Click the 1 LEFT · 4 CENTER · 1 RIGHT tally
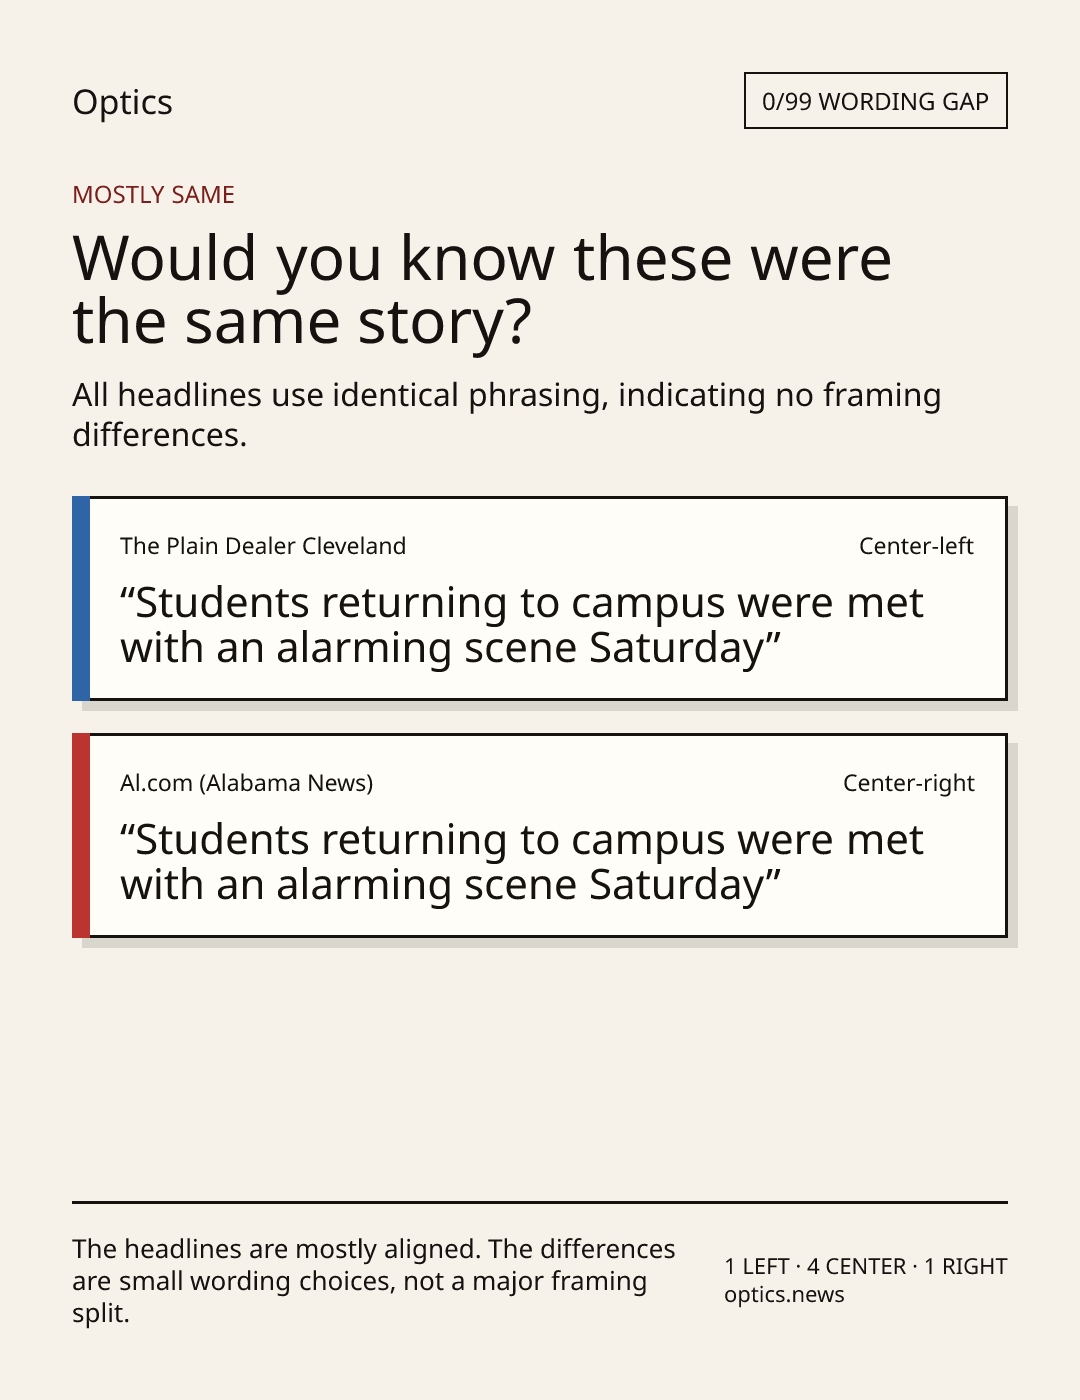The width and height of the screenshot is (1080, 1400). pyautogui.click(x=866, y=1266)
